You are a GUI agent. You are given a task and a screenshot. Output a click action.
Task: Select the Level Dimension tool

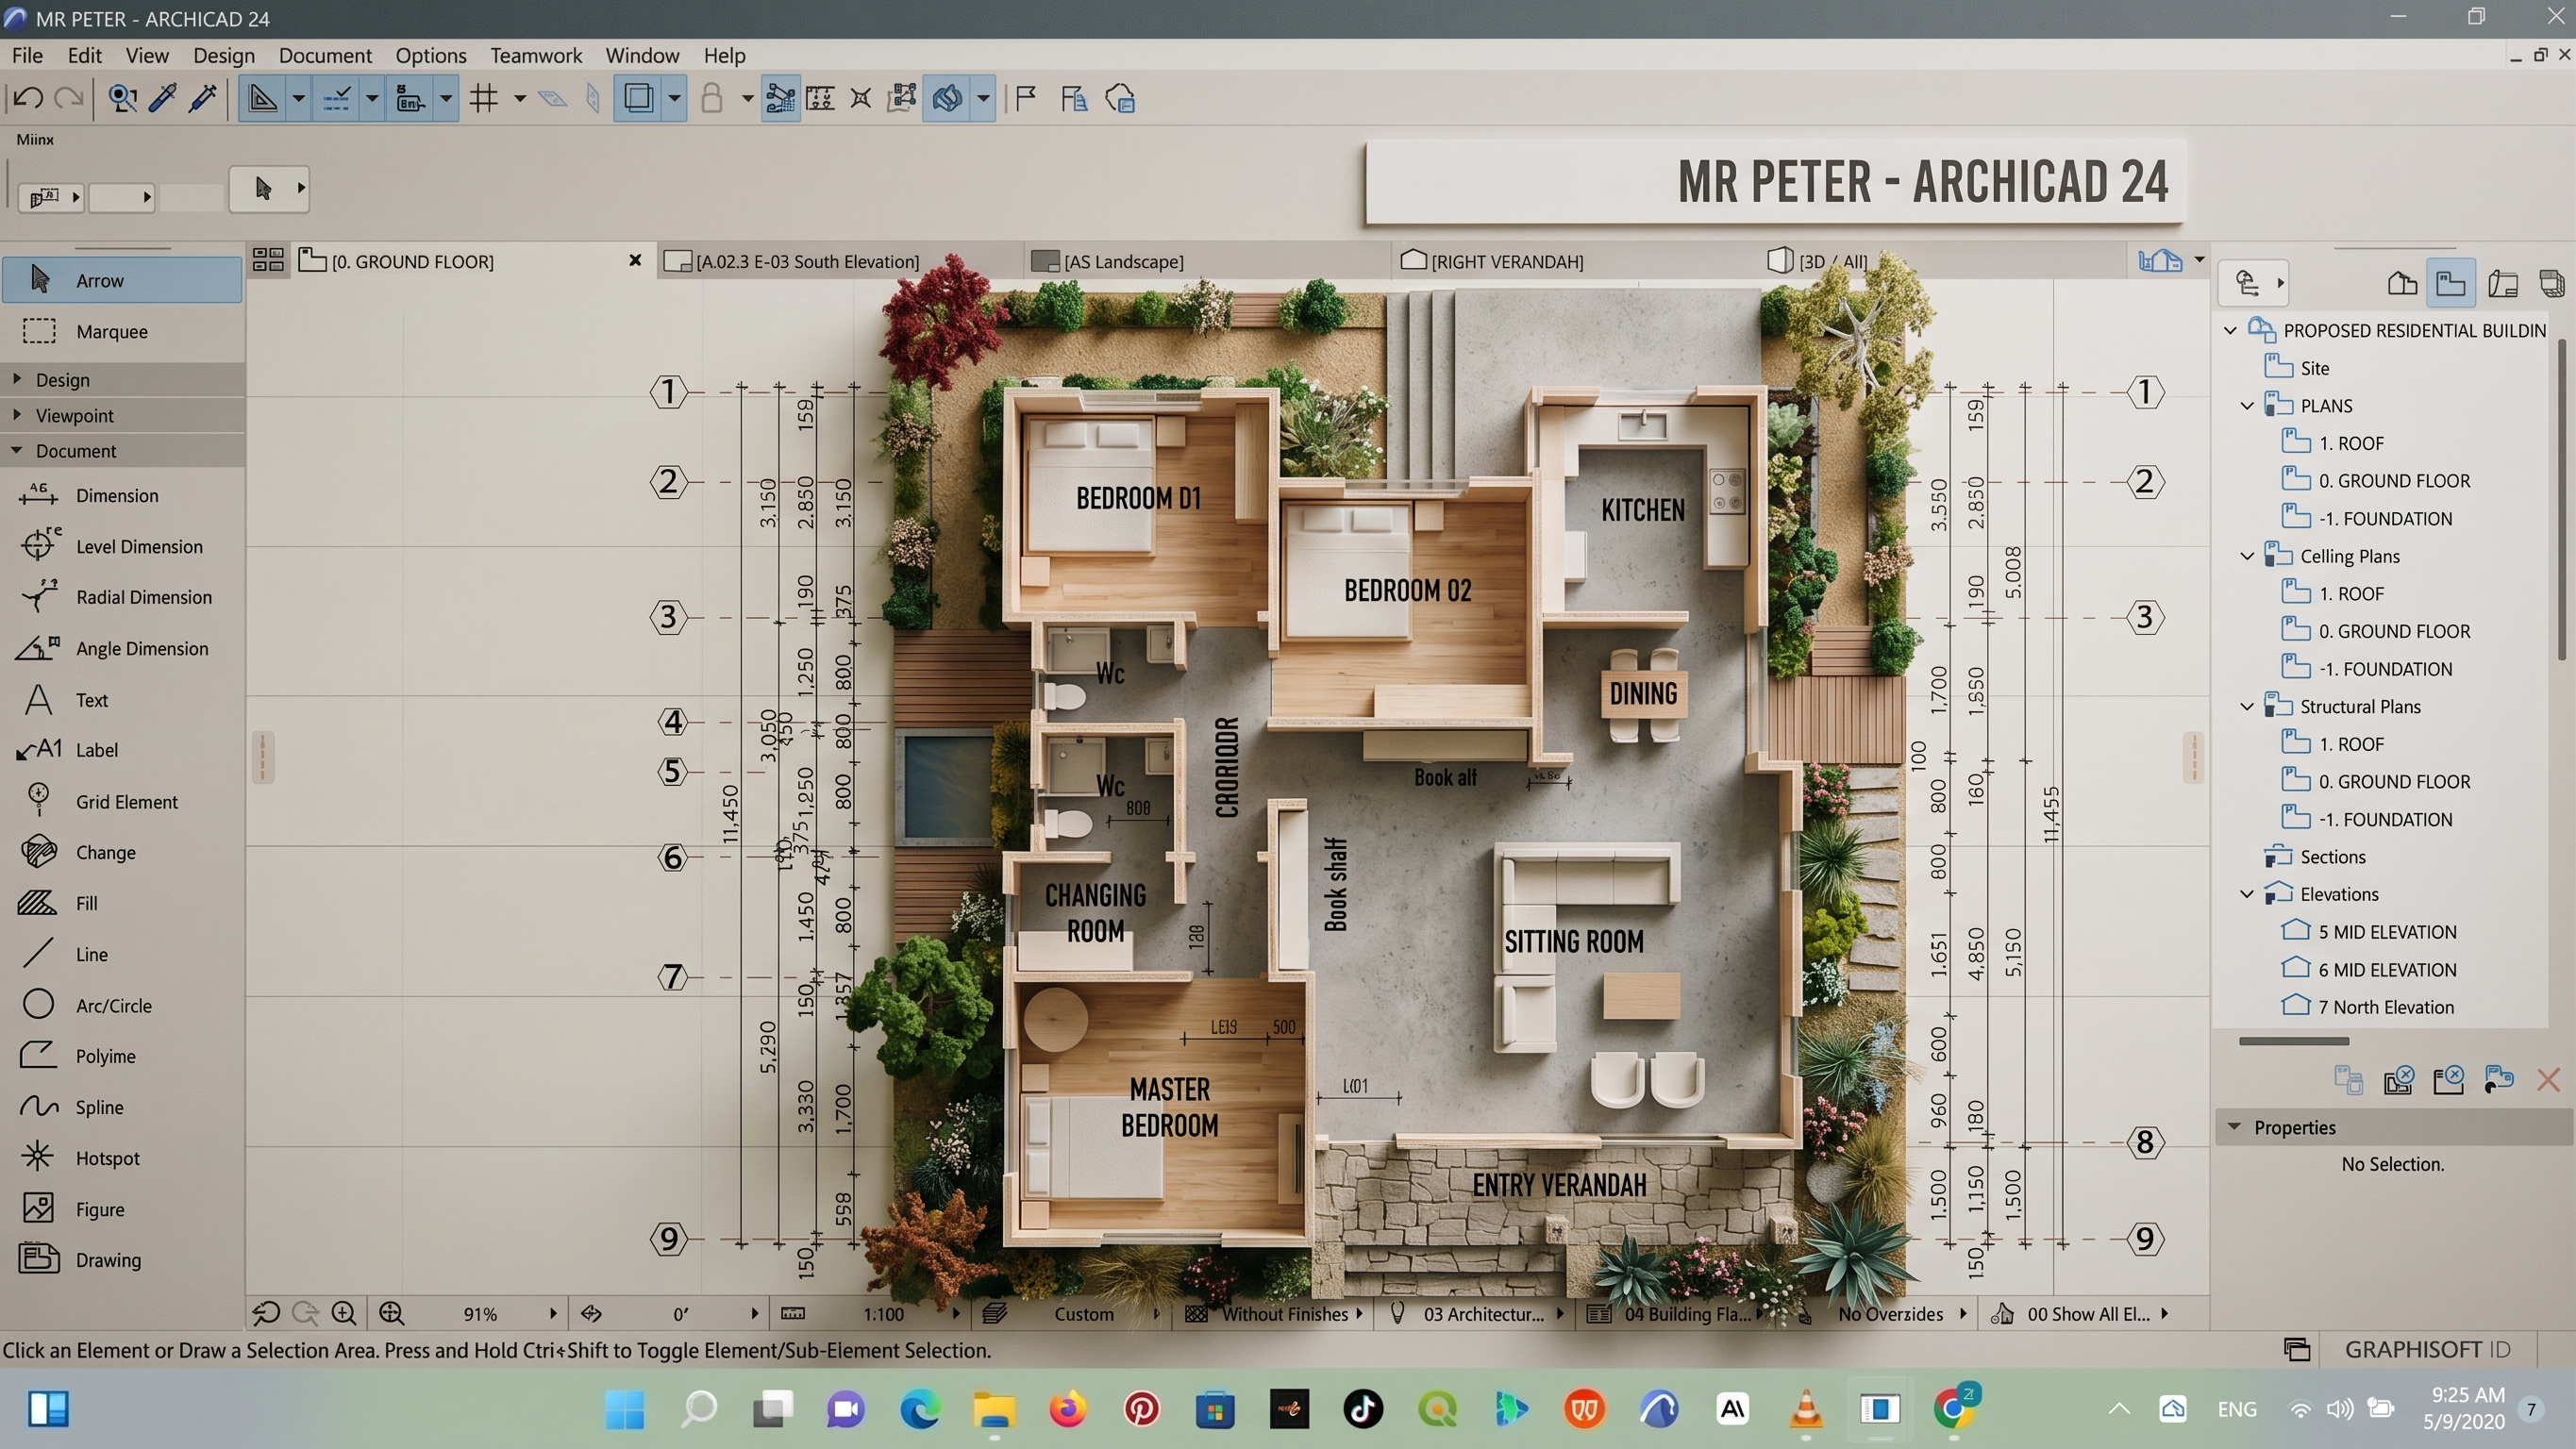pyautogui.click(x=122, y=546)
